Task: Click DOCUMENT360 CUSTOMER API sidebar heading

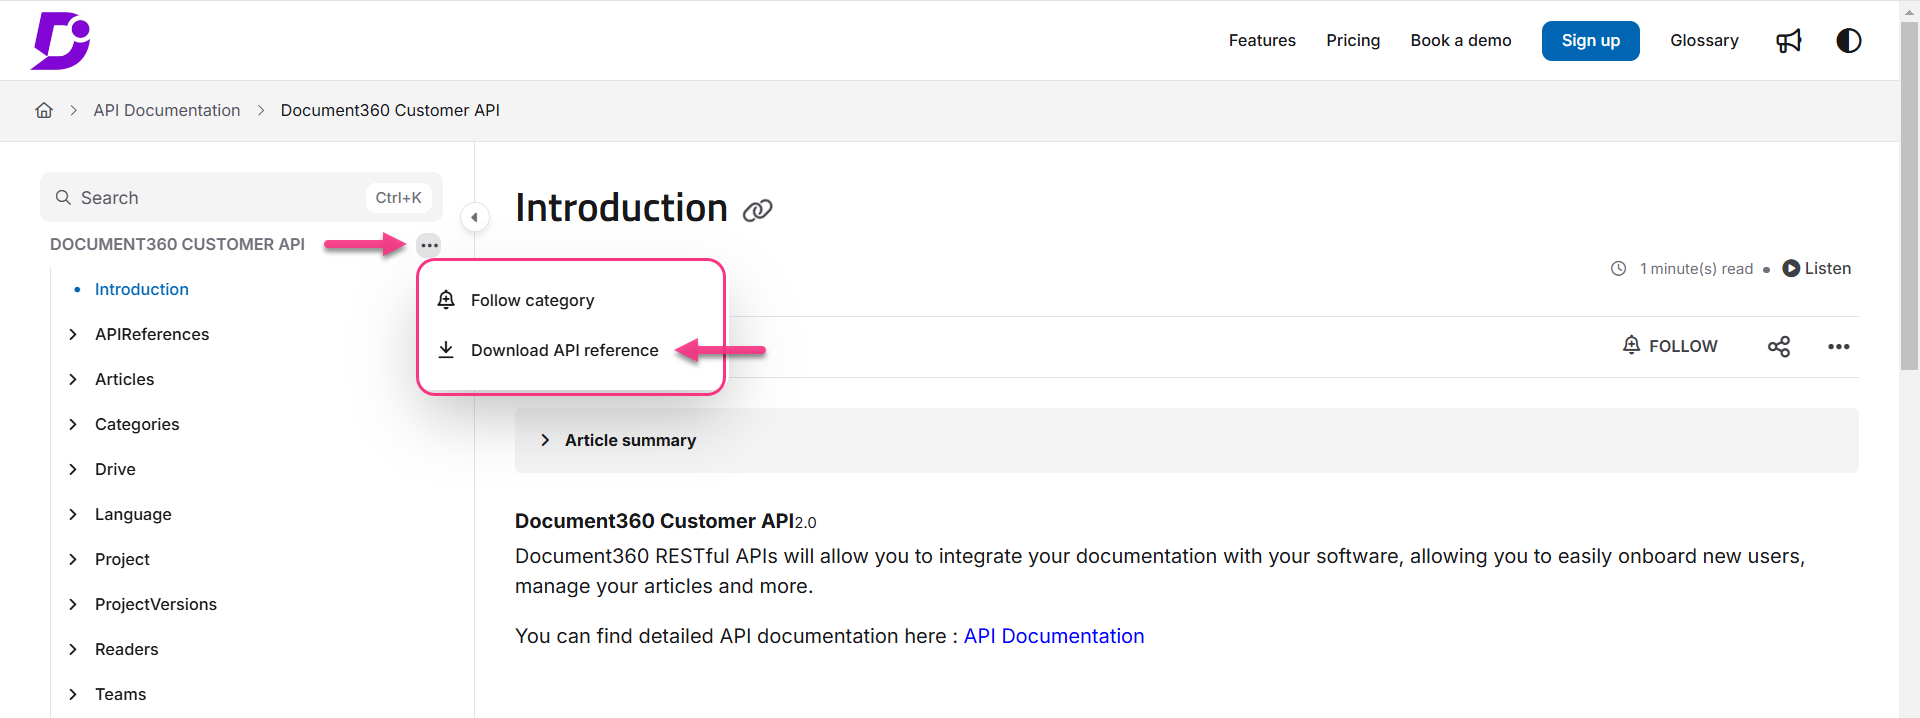Action: [177, 244]
